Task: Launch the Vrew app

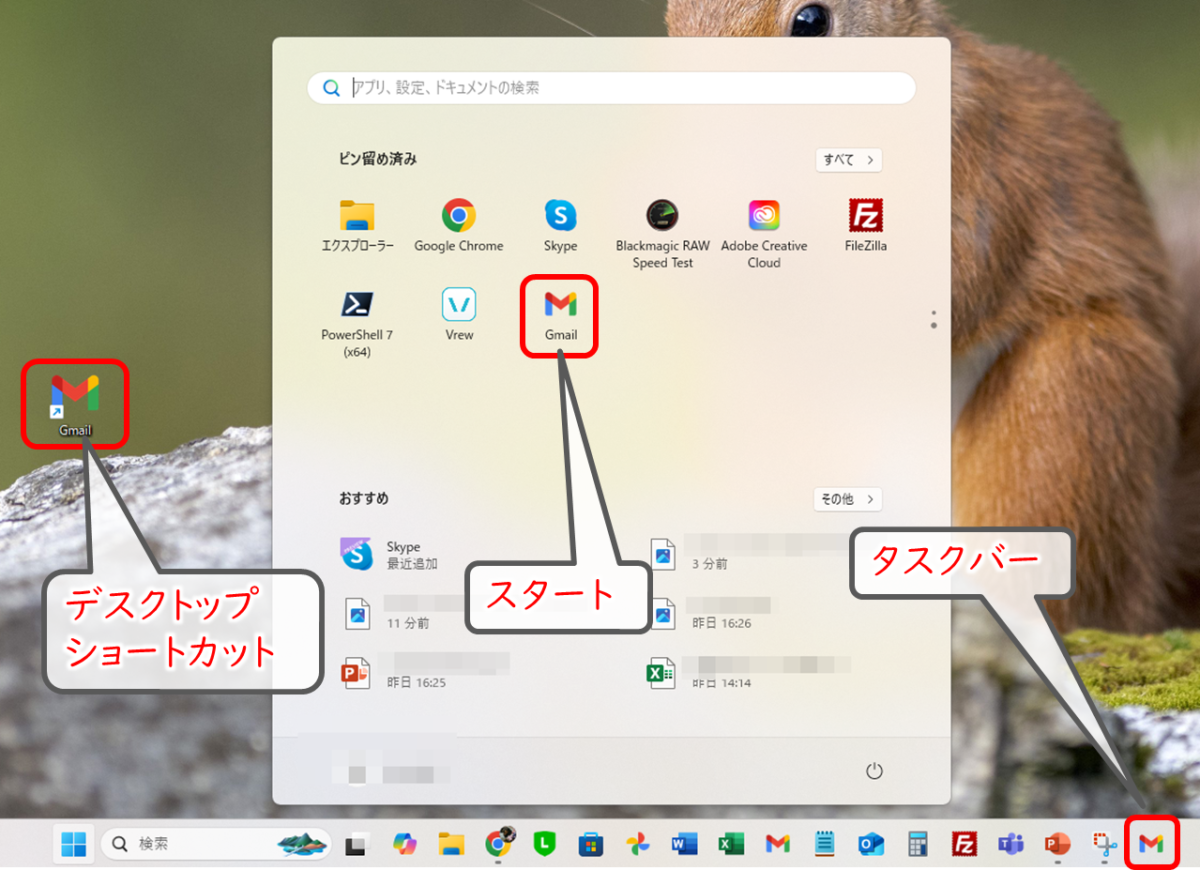Action: tap(459, 314)
